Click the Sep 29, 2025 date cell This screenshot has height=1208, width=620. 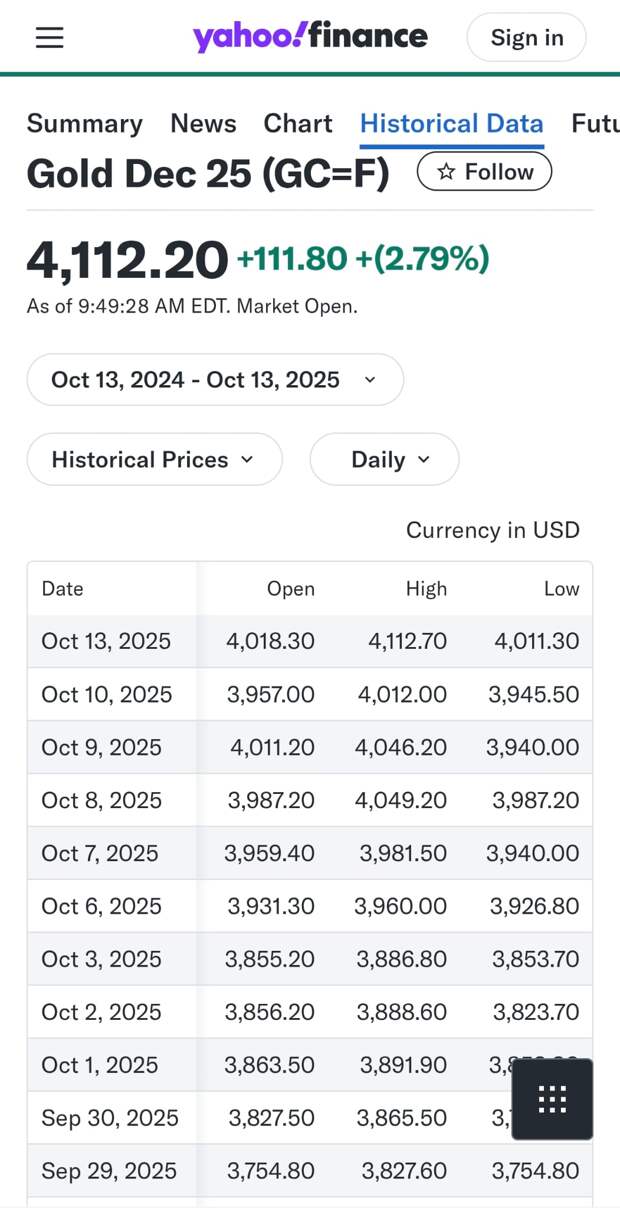(109, 1171)
